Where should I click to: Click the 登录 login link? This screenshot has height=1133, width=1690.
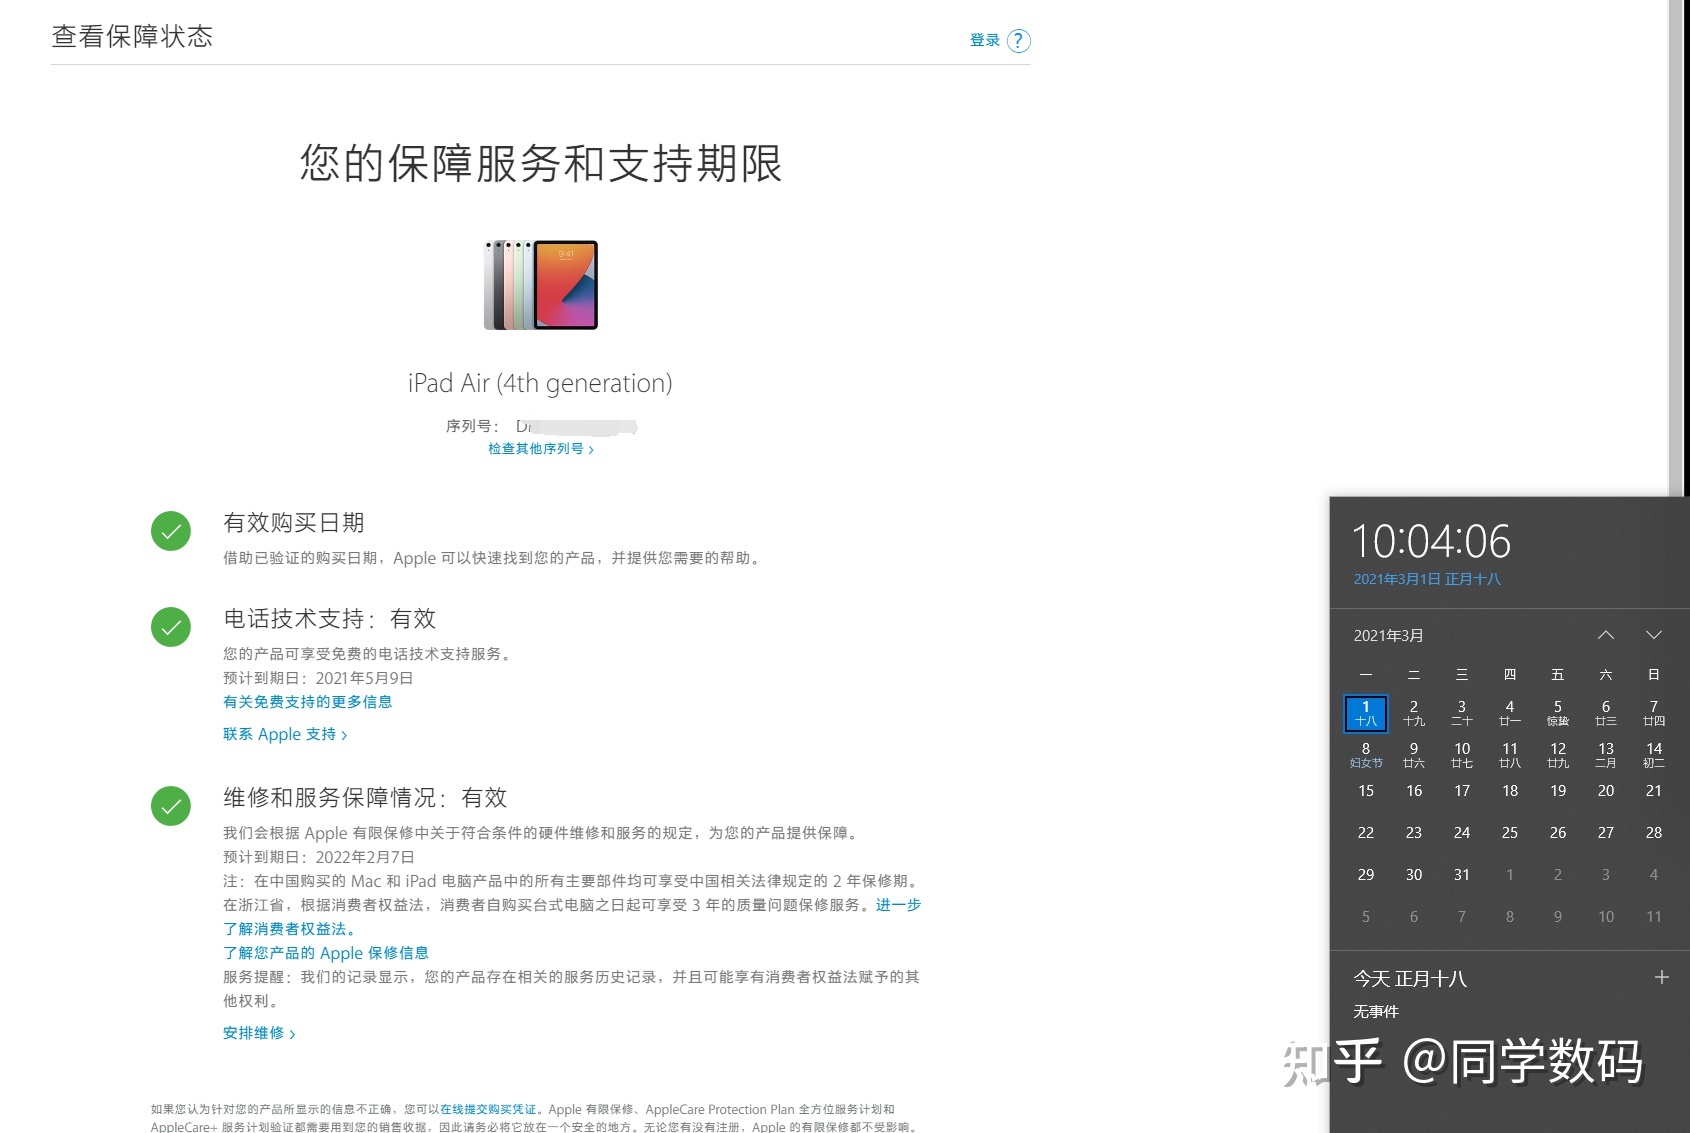pyautogui.click(x=985, y=40)
